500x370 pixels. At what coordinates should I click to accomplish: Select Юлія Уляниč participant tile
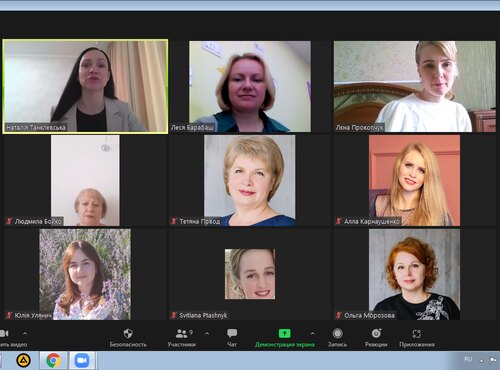85,274
